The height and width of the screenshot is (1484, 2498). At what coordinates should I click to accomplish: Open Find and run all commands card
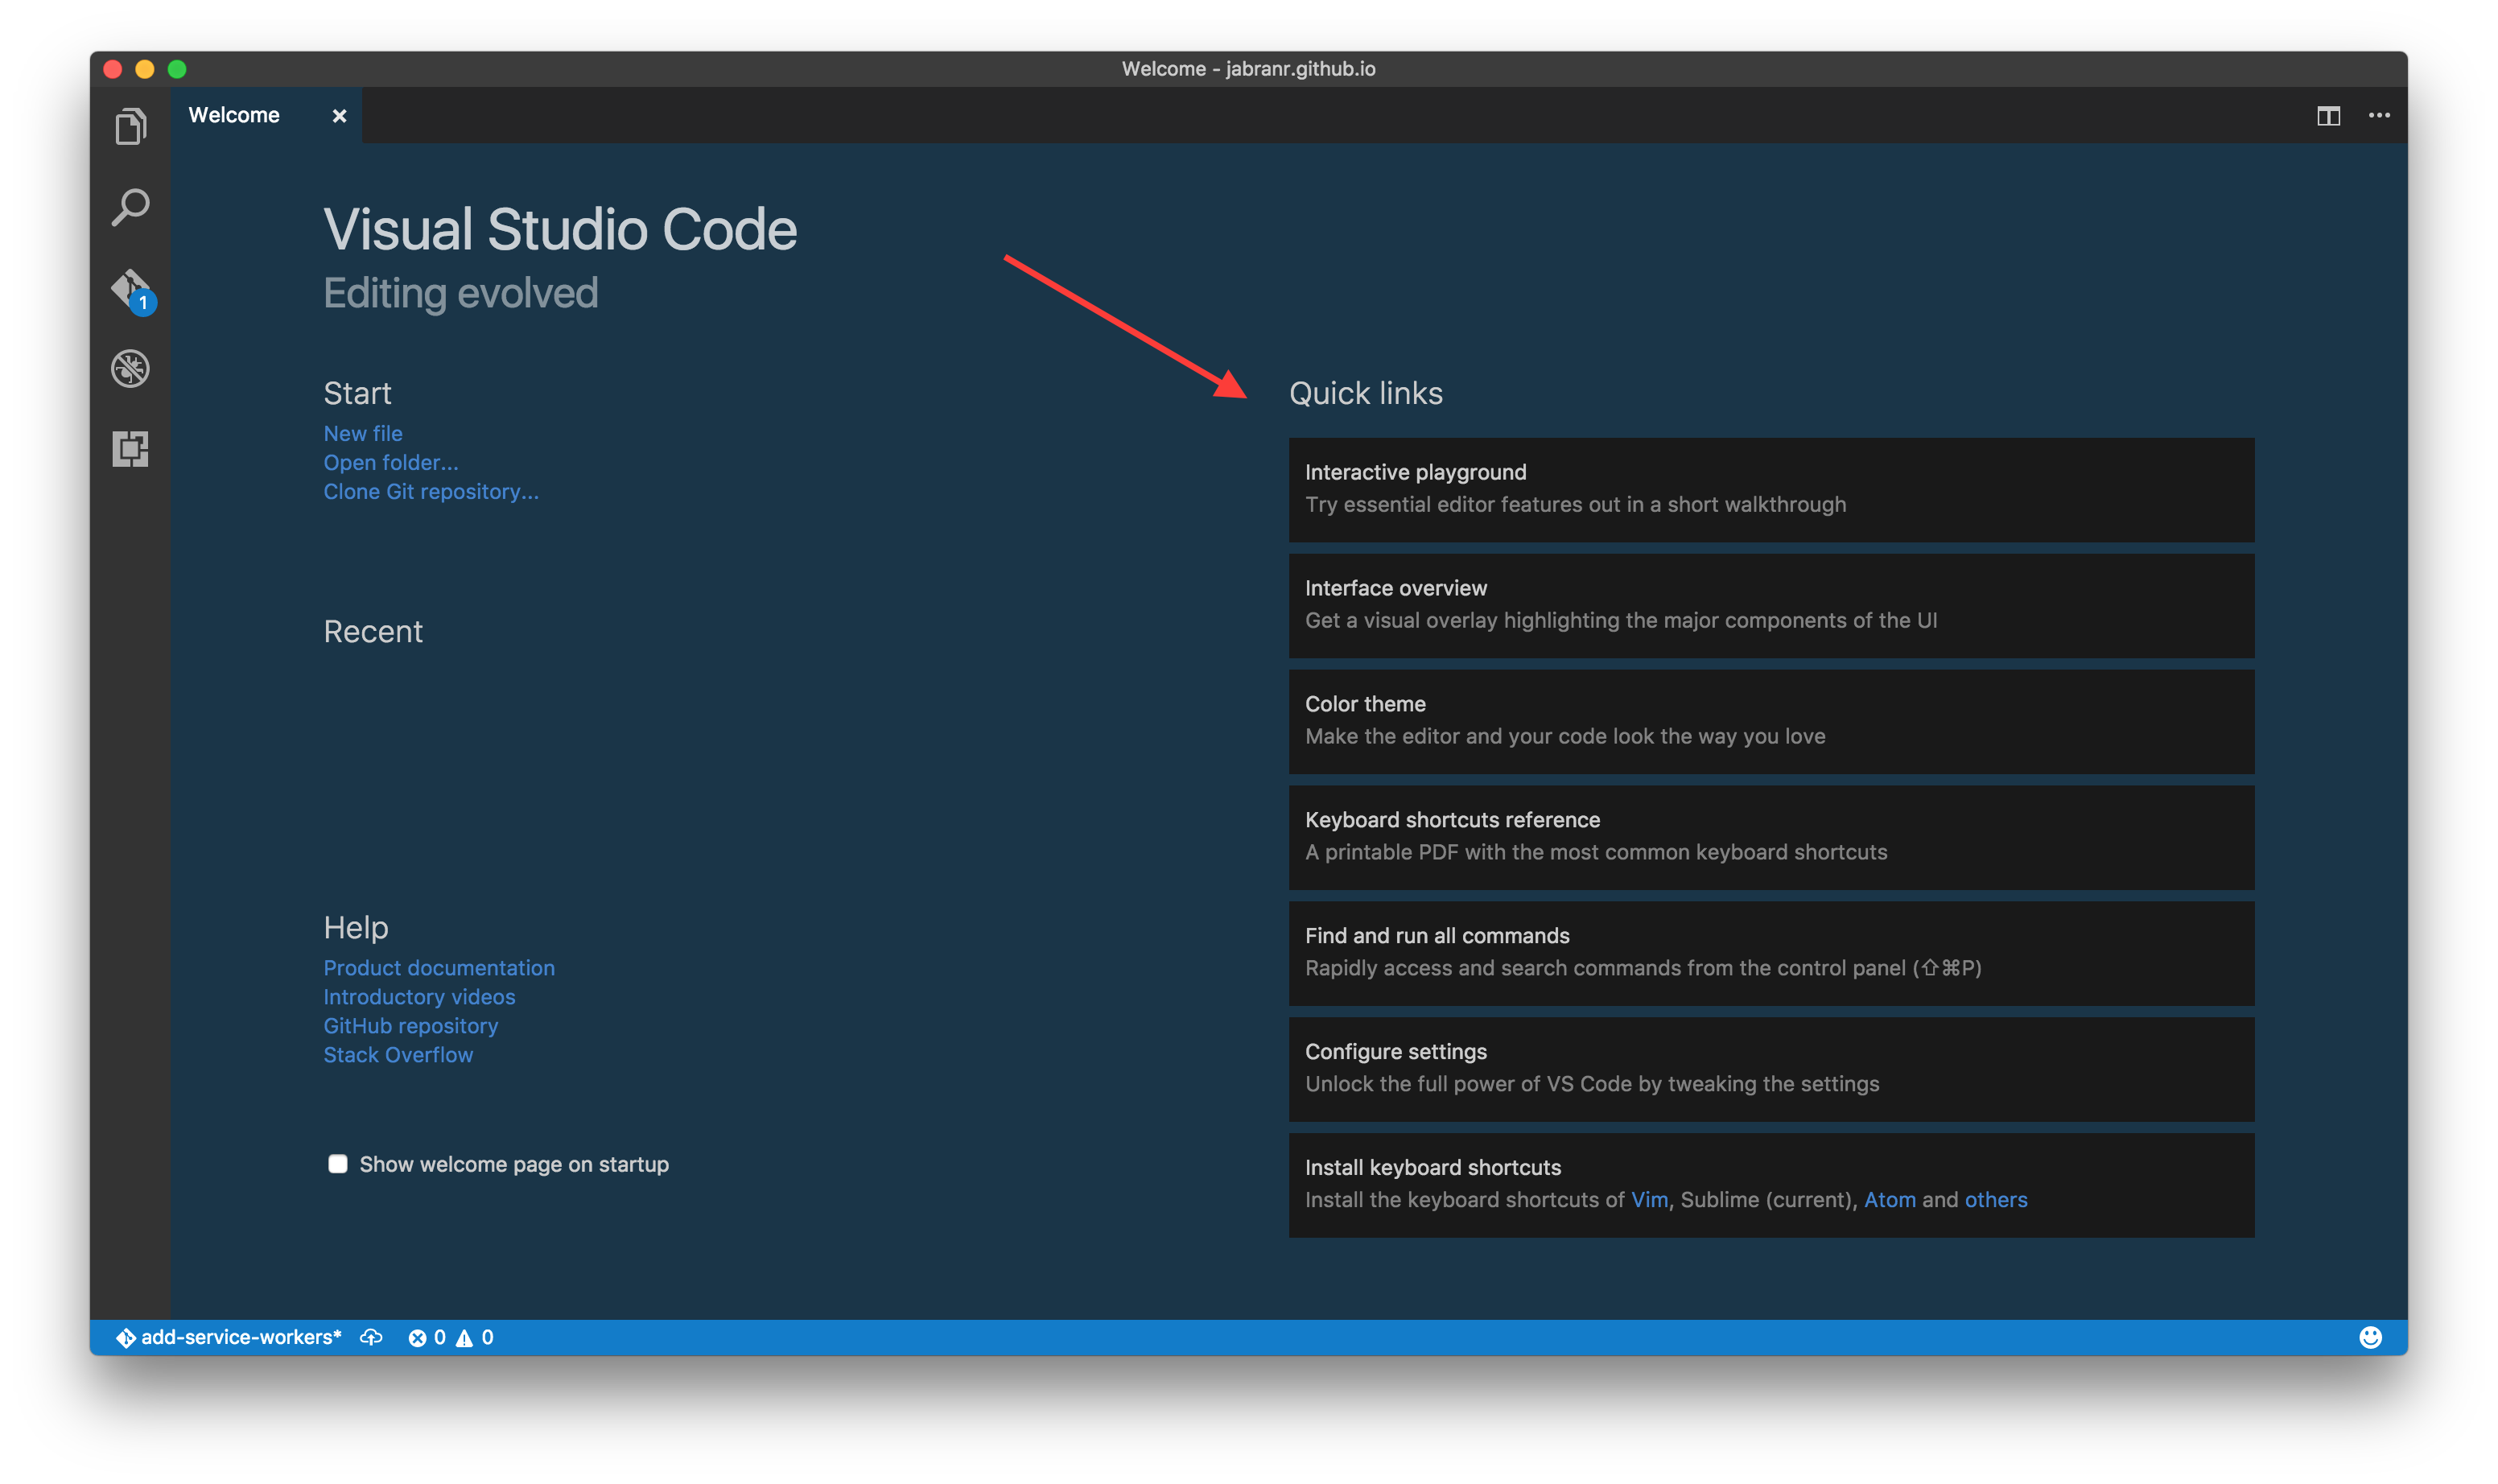click(x=1771, y=953)
